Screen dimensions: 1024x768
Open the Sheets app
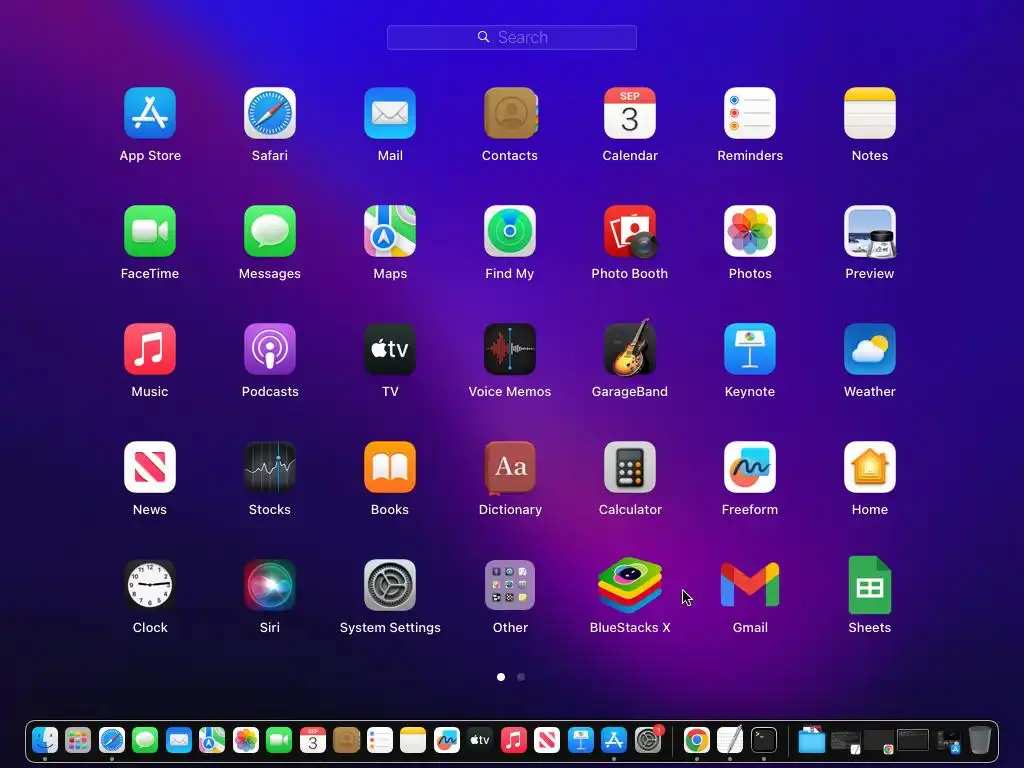tap(870, 585)
